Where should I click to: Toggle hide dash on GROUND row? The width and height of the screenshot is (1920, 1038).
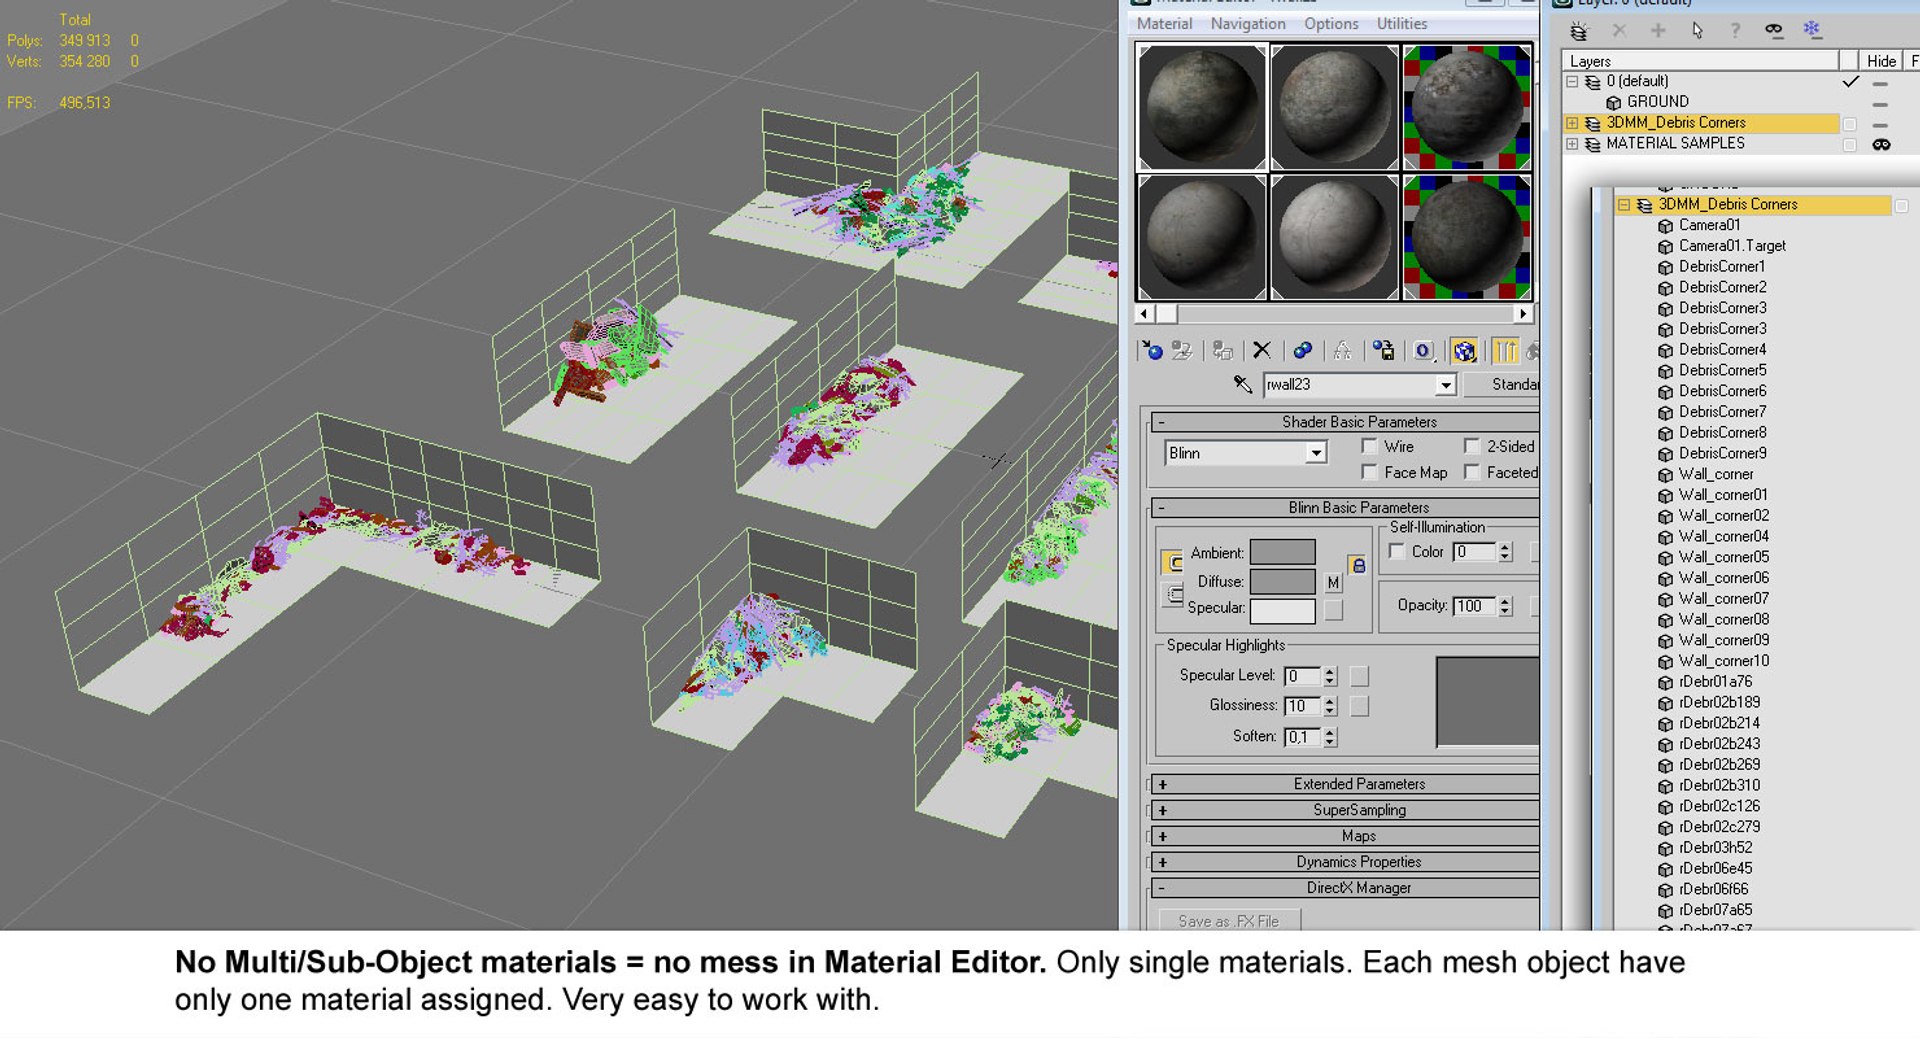1880,103
